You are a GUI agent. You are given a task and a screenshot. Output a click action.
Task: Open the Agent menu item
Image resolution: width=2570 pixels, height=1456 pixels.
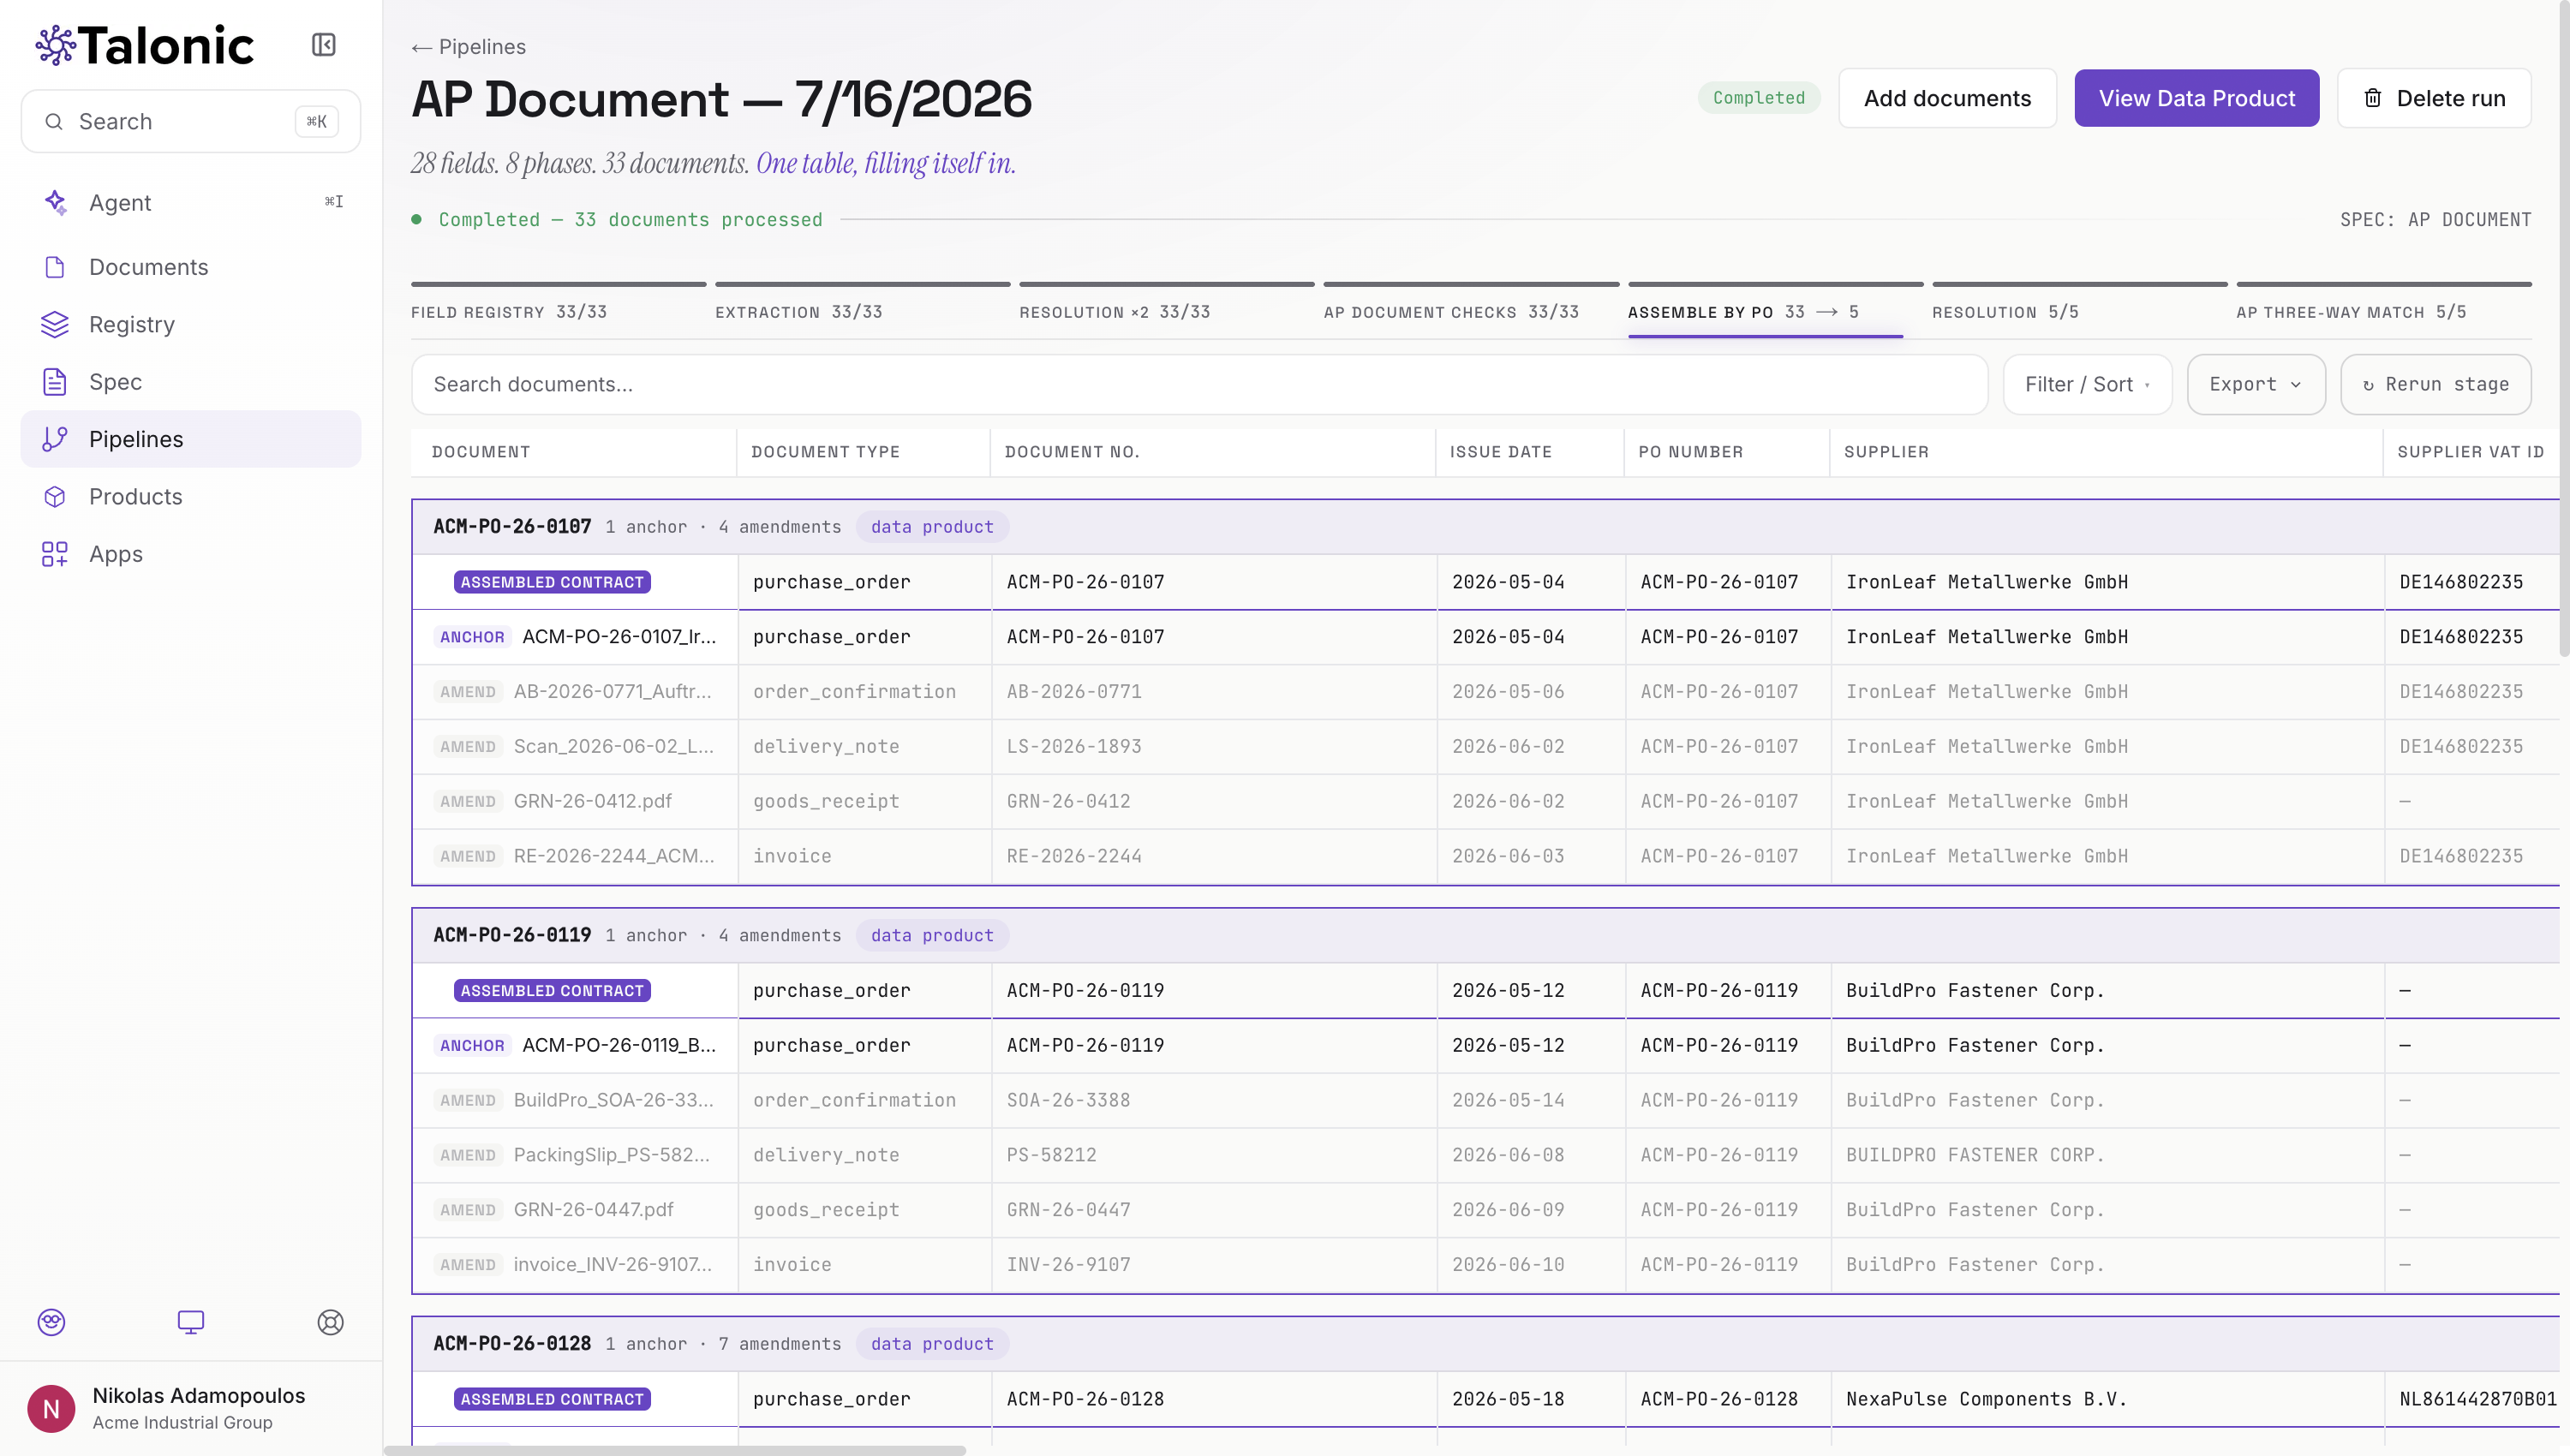[190, 202]
